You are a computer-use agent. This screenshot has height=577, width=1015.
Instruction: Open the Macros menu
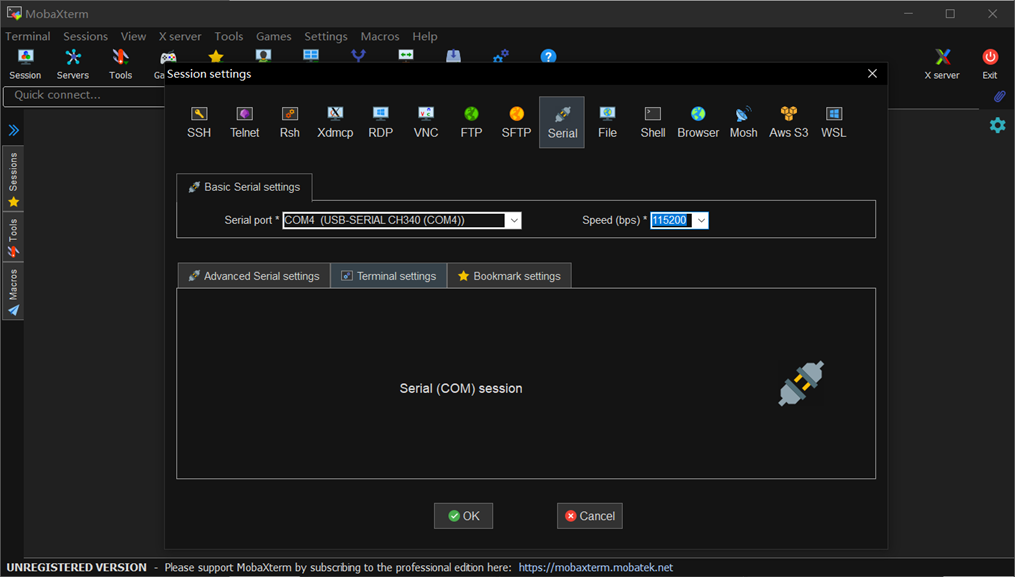click(x=380, y=36)
